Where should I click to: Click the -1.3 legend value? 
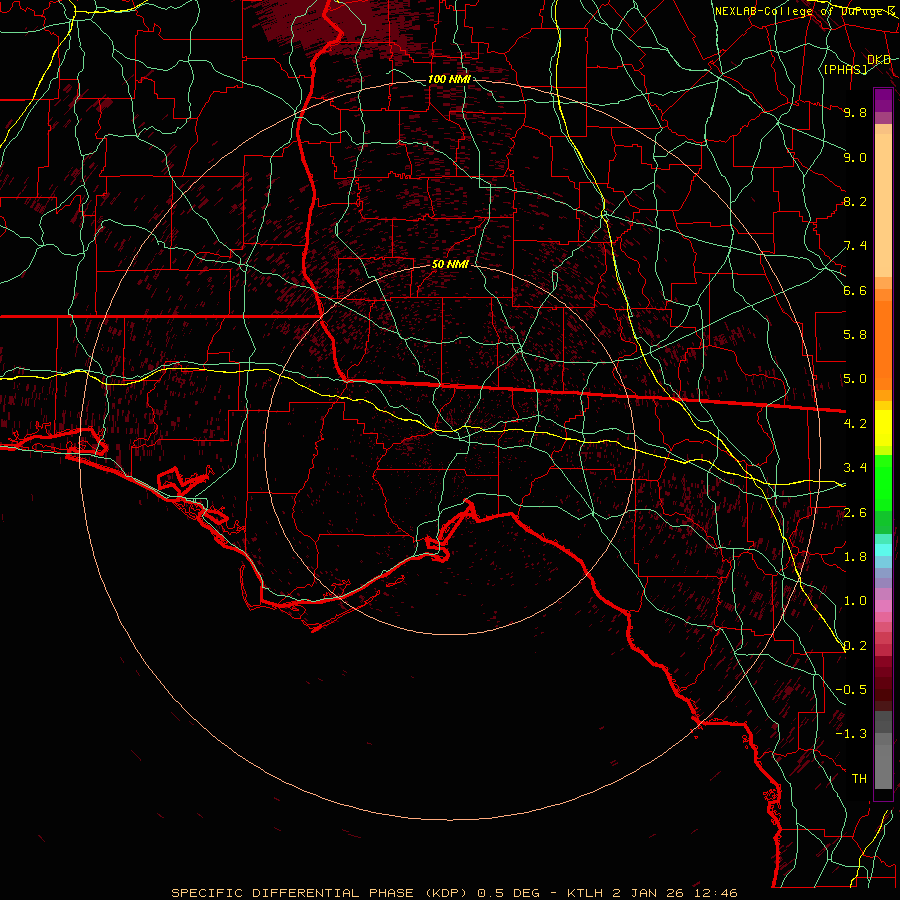pyautogui.click(x=851, y=734)
